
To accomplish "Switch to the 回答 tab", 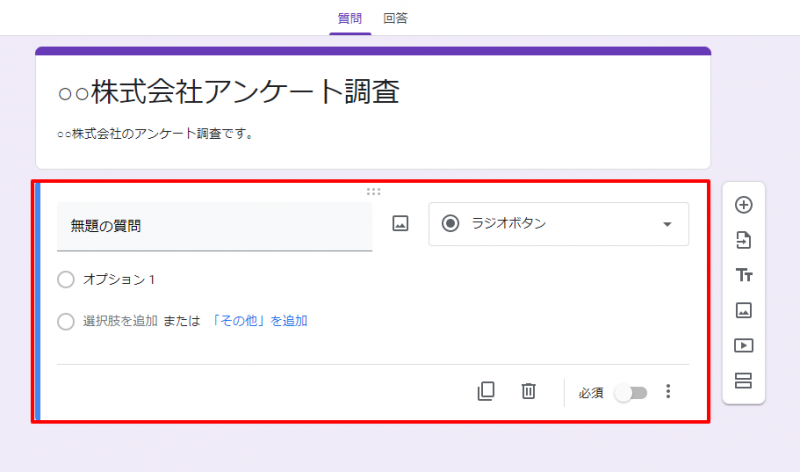I will (x=395, y=18).
